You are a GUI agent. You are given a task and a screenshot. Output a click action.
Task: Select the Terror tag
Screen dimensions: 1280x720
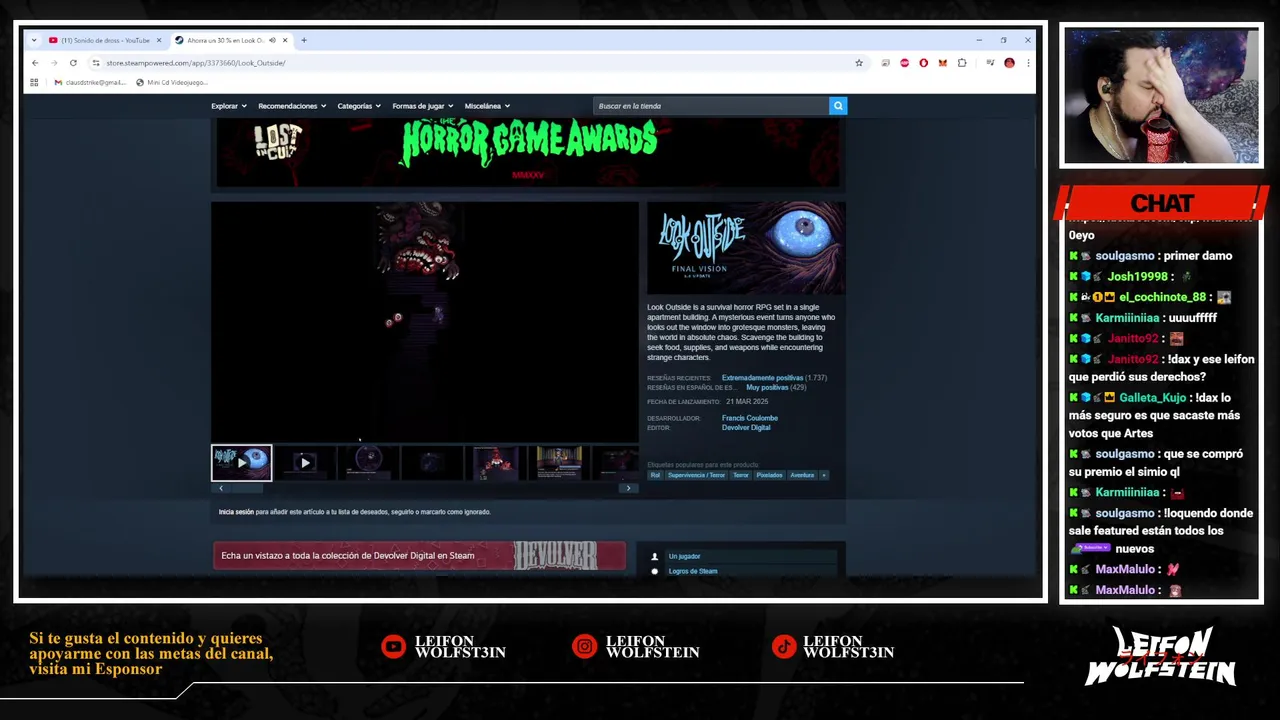[x=740, y=475]
